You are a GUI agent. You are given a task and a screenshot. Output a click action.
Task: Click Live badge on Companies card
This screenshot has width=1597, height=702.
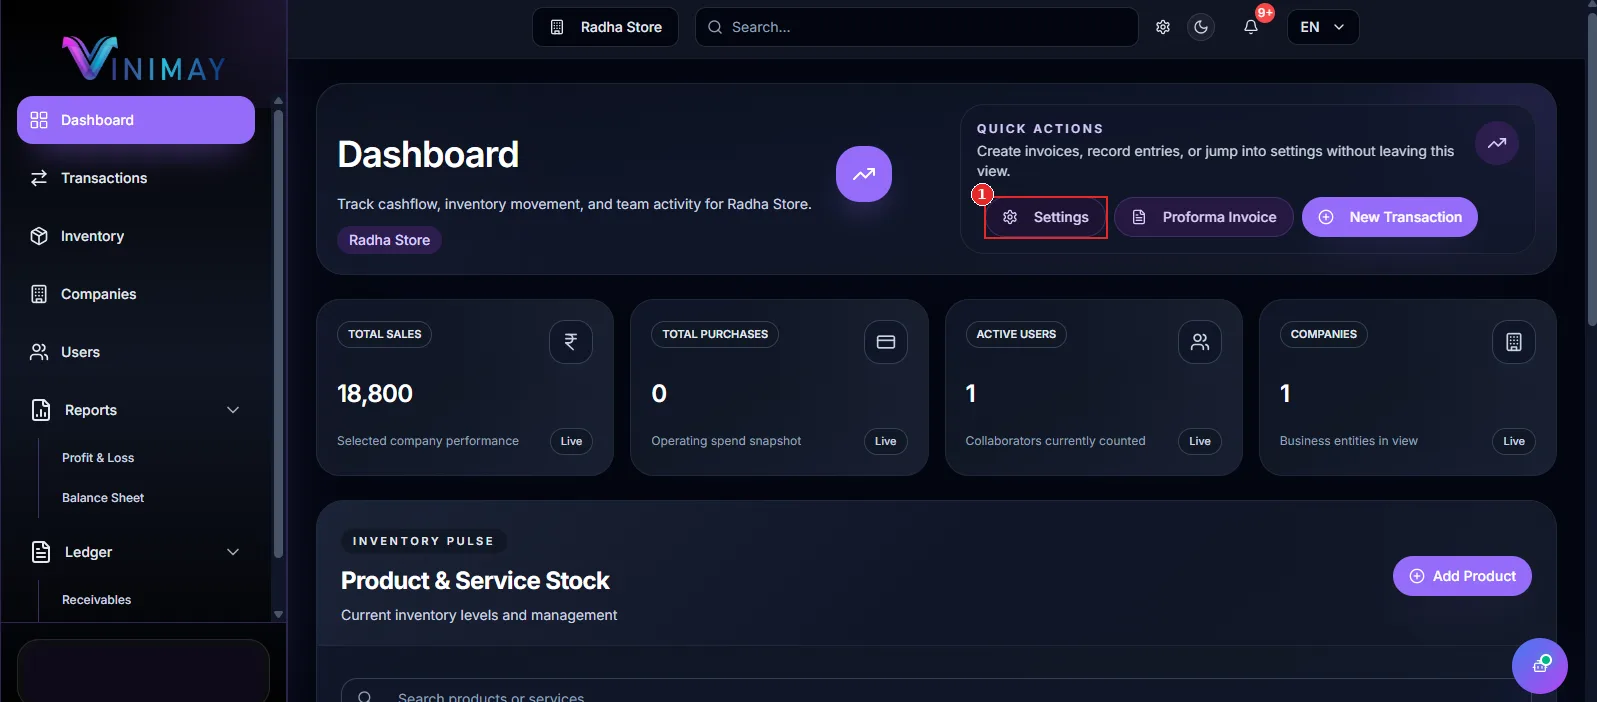coord(1514,441)
